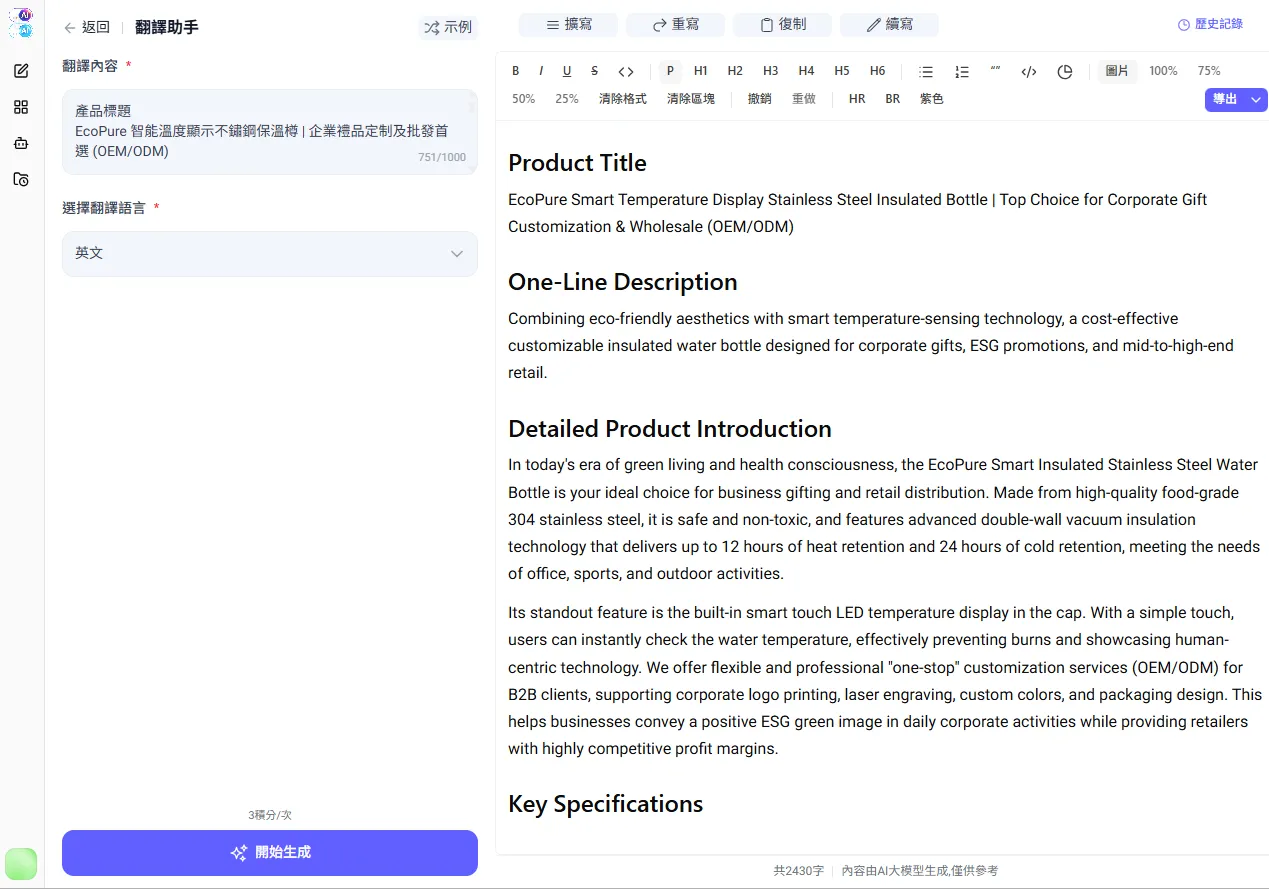Set paragraph style P
This screenshot has height=889, width=1269.
point(670,71)
